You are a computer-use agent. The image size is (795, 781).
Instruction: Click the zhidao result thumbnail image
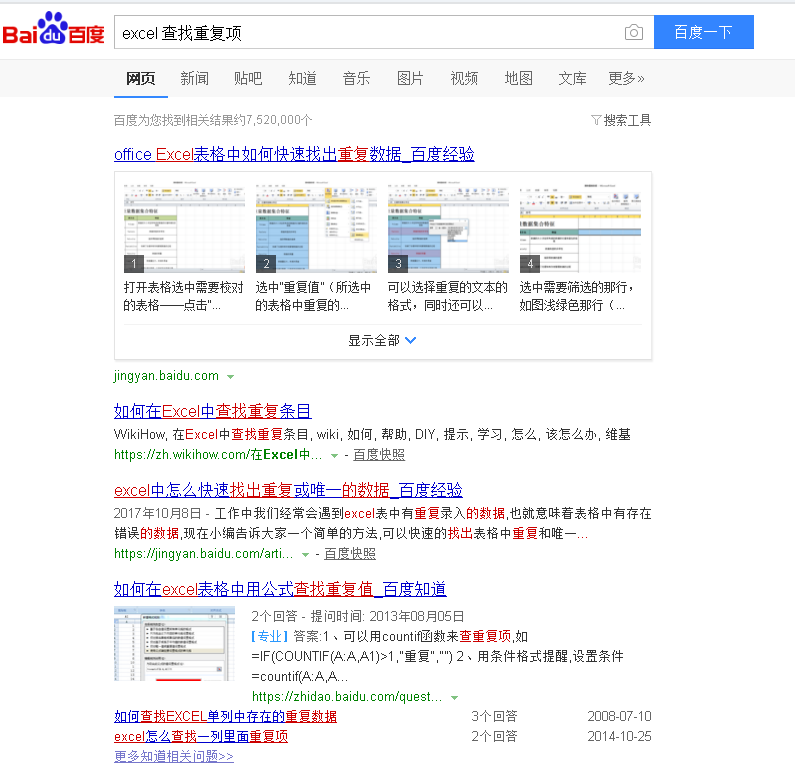pyautogui.click(x=174, y=644)
